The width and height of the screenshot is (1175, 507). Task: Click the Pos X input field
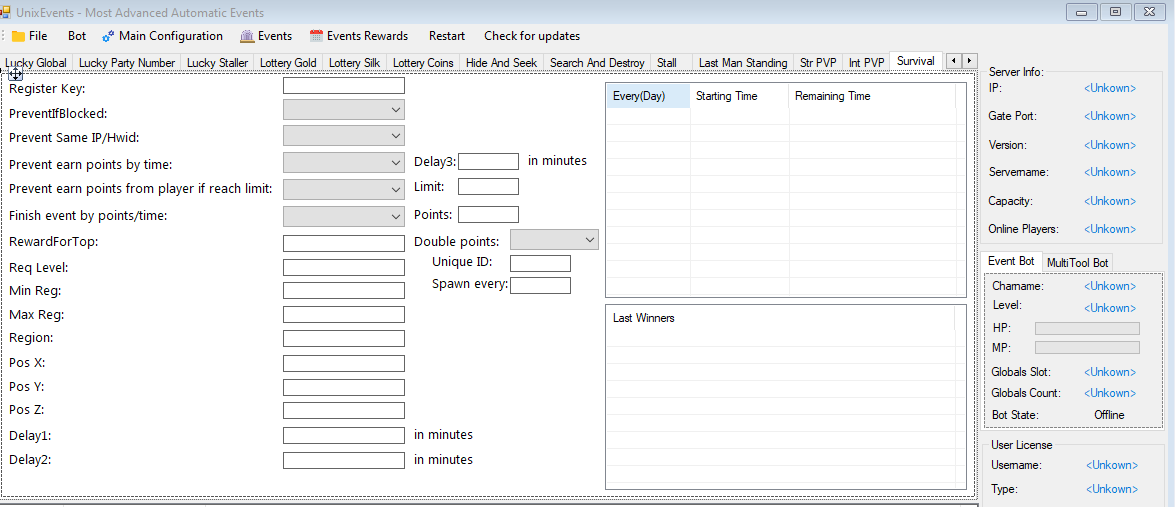click(343, 363)
